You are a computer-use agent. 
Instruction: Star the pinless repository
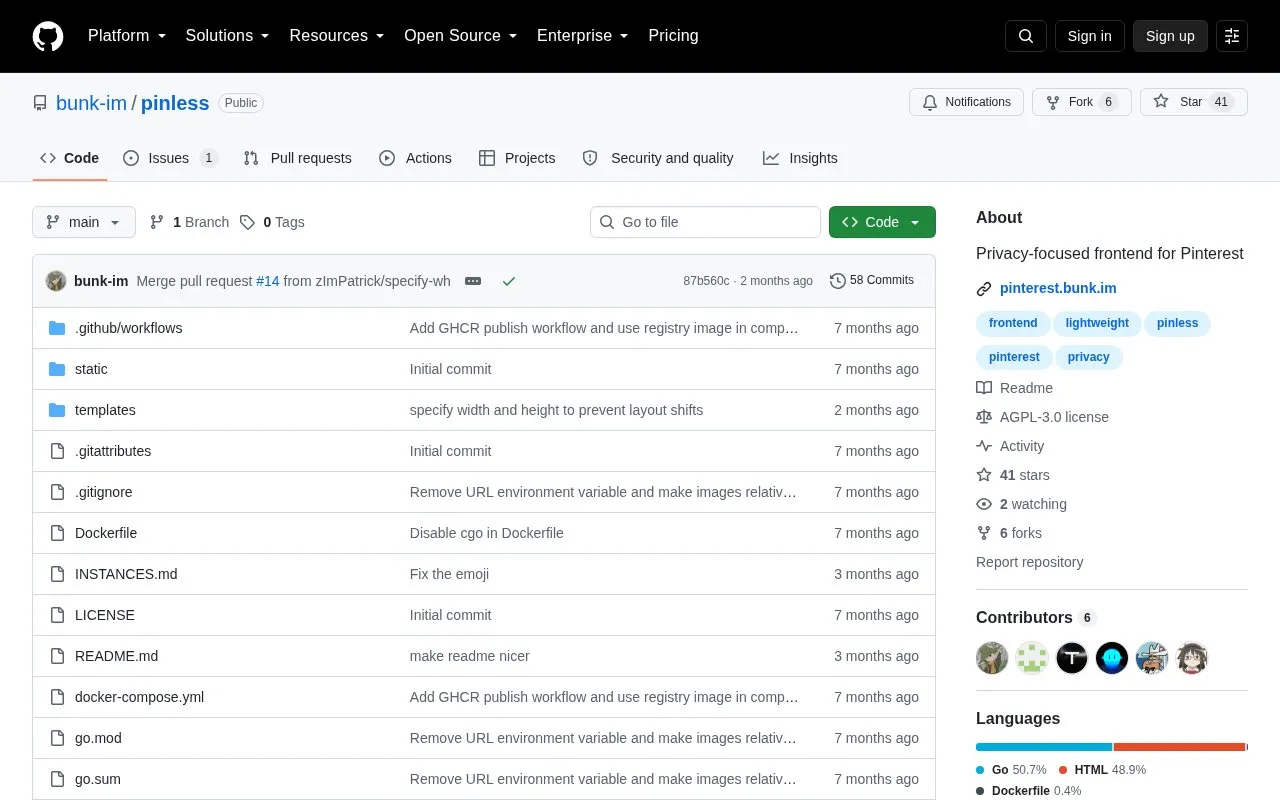click(x=1193, y=102)
